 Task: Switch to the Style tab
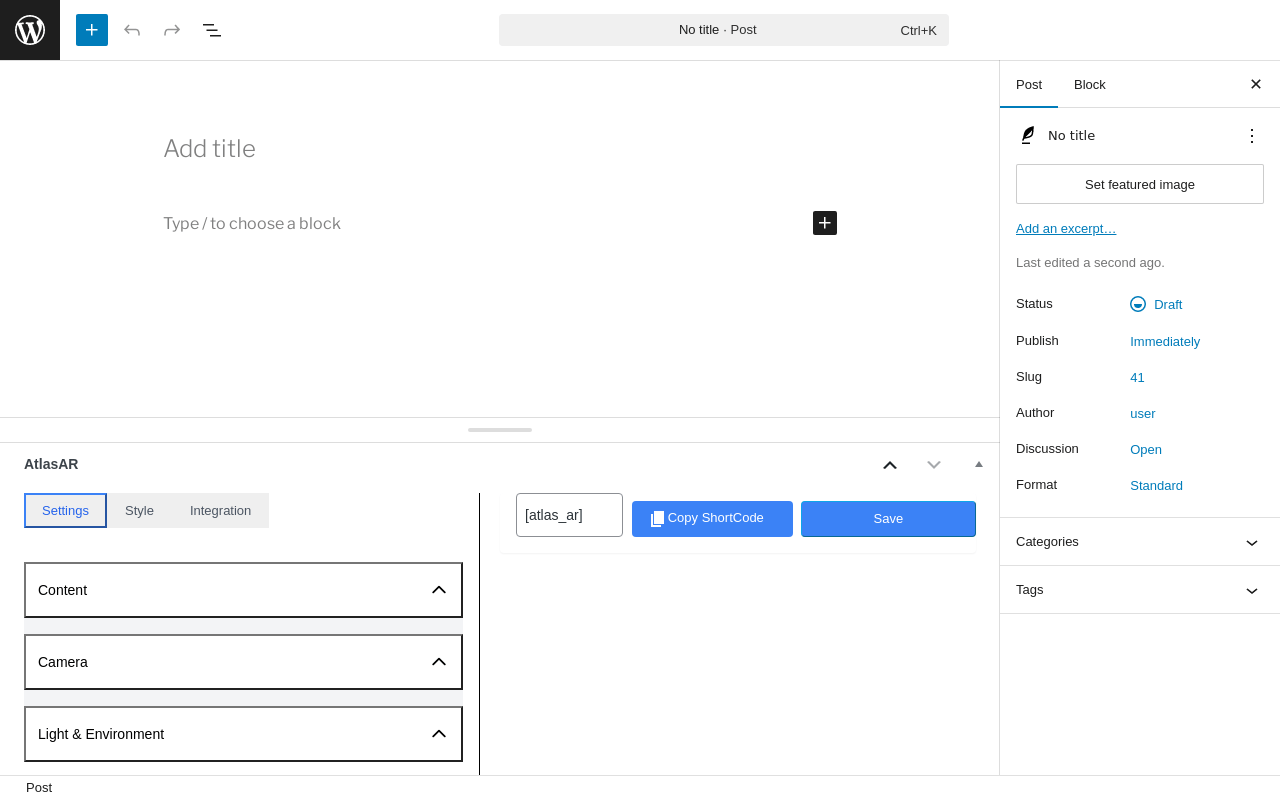pos(139,511)
